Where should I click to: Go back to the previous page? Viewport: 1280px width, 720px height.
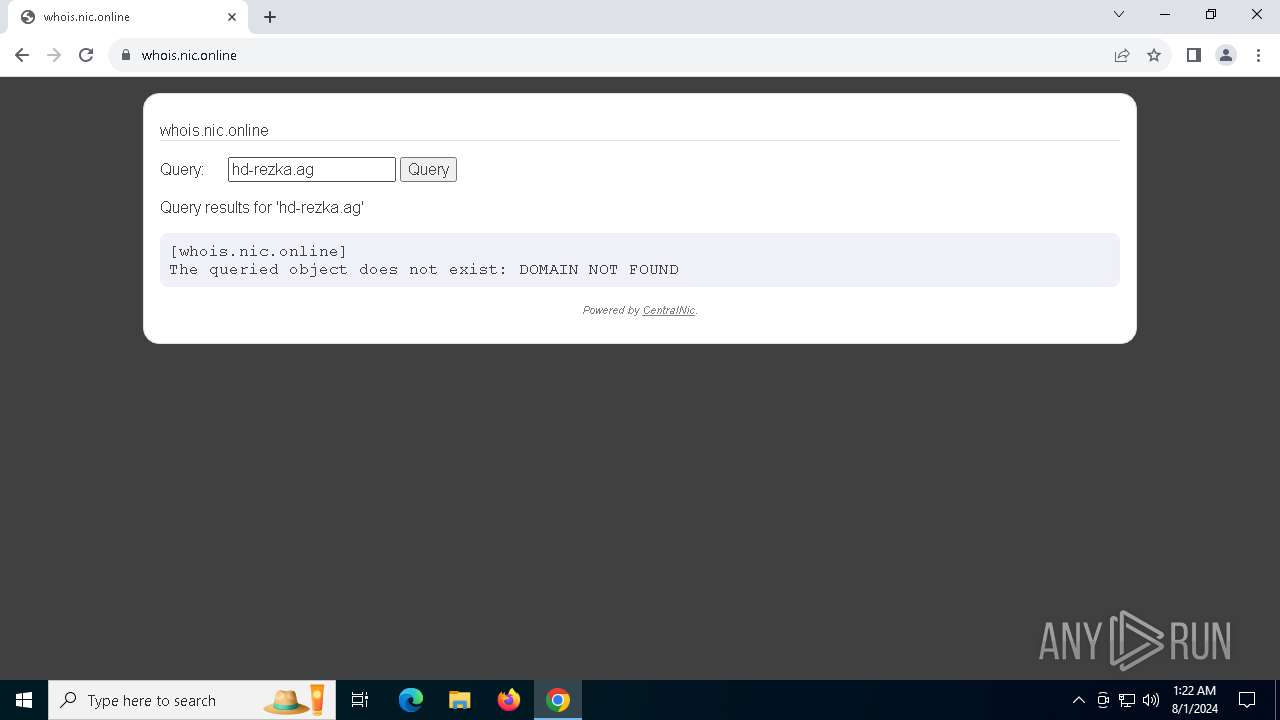click(22, 55)
